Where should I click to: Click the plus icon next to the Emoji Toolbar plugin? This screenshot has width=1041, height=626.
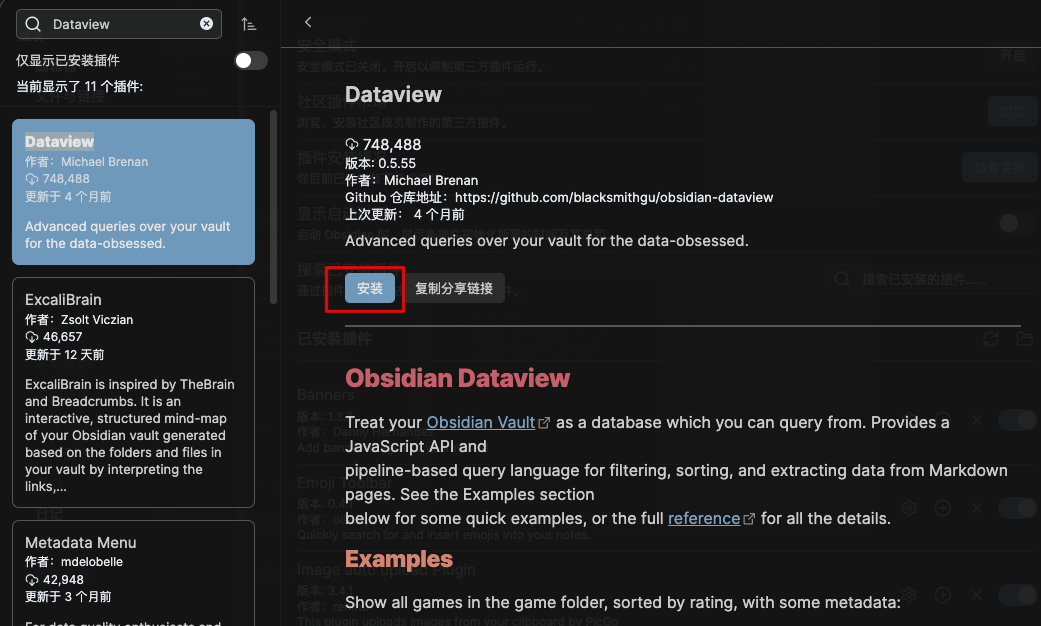pyautogui.click(x=943, y=508)
